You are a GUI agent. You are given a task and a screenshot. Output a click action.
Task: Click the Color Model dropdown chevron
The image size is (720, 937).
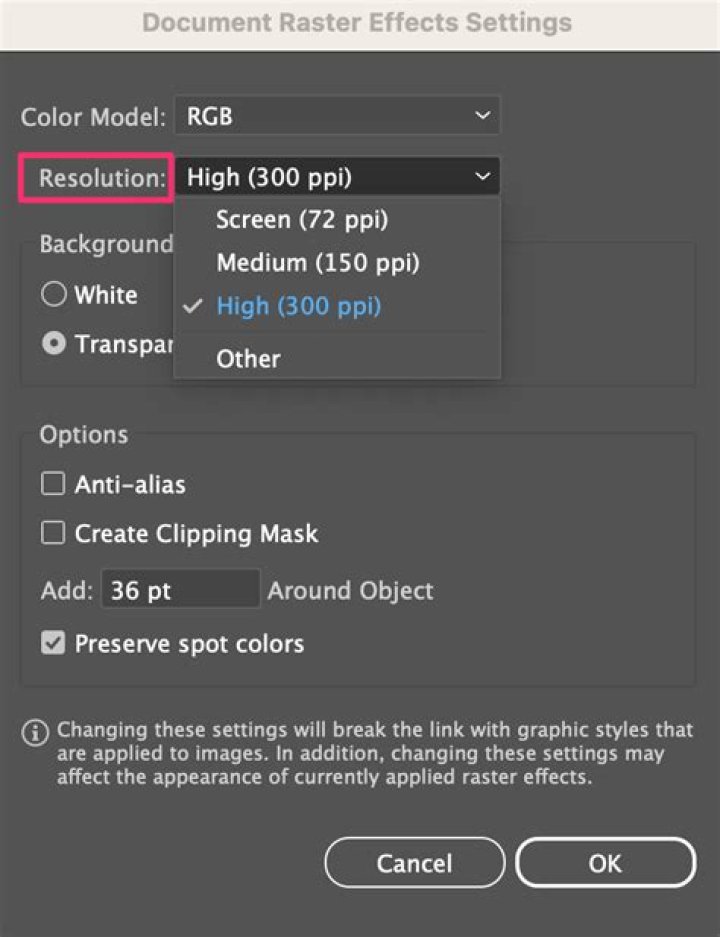tap(483, 117)
